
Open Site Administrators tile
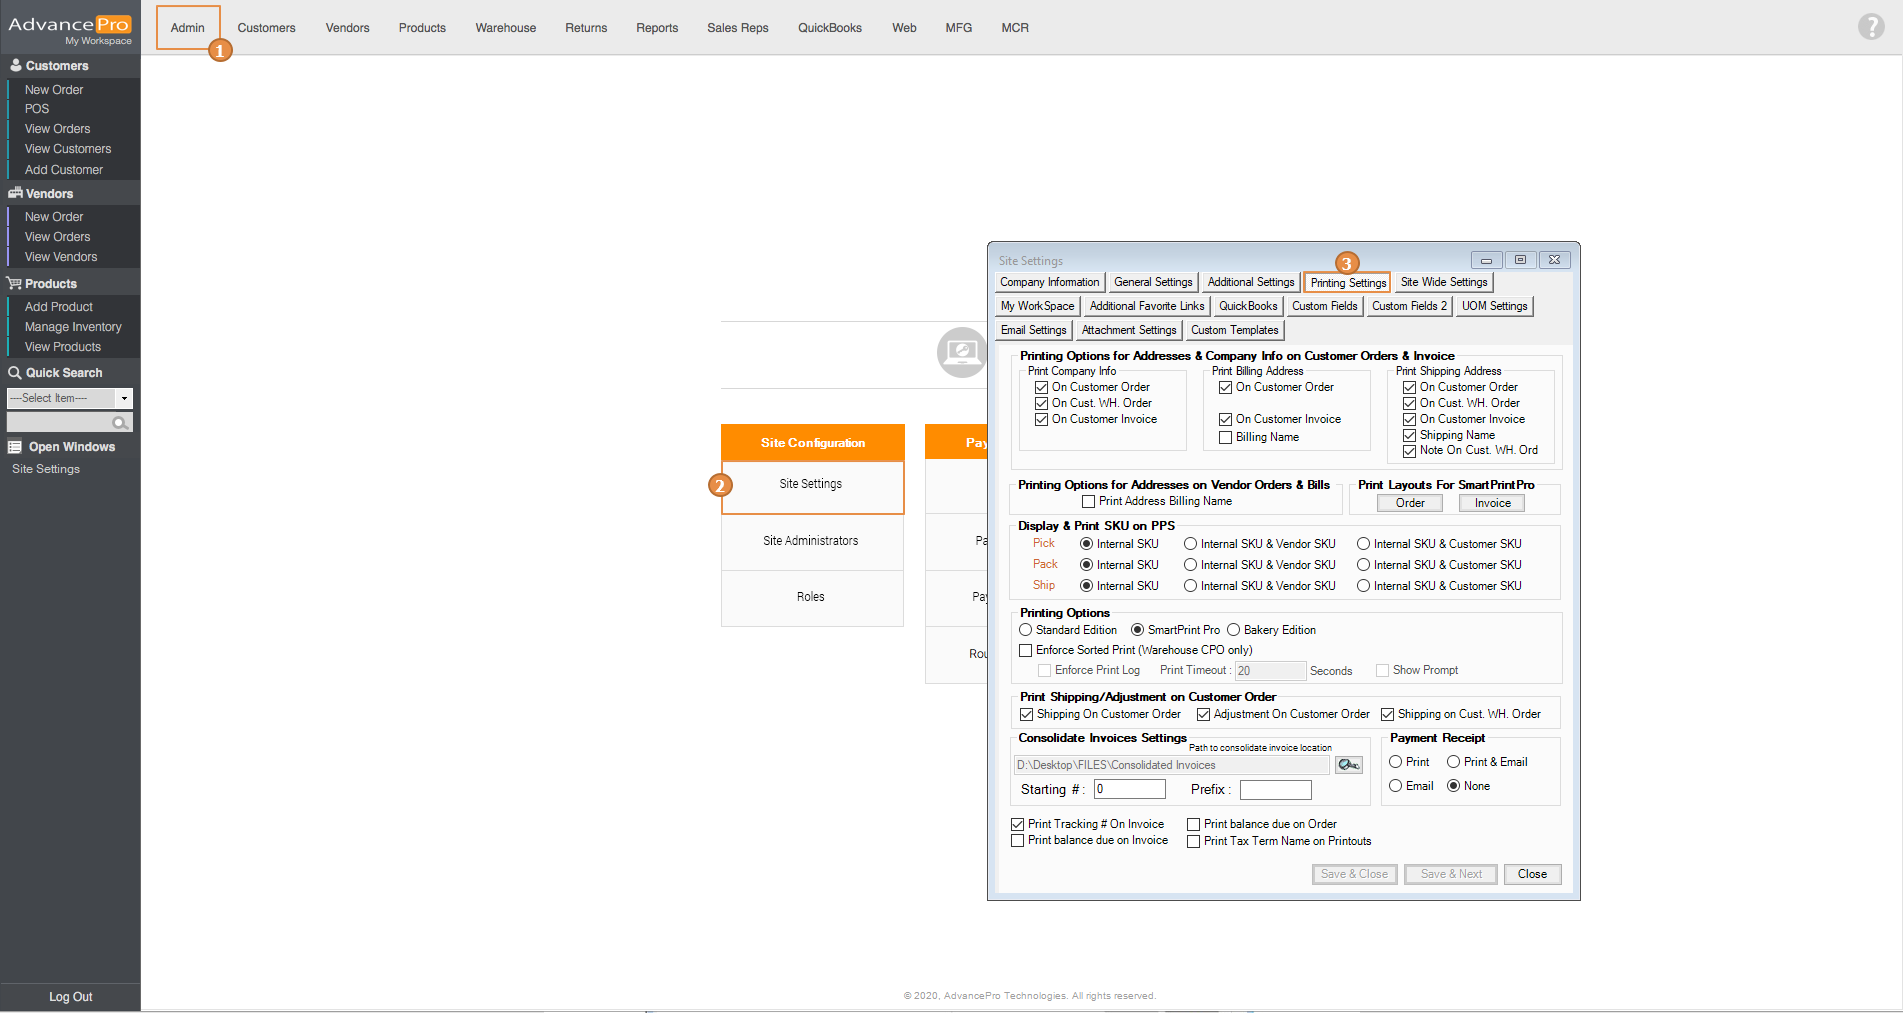811,541
